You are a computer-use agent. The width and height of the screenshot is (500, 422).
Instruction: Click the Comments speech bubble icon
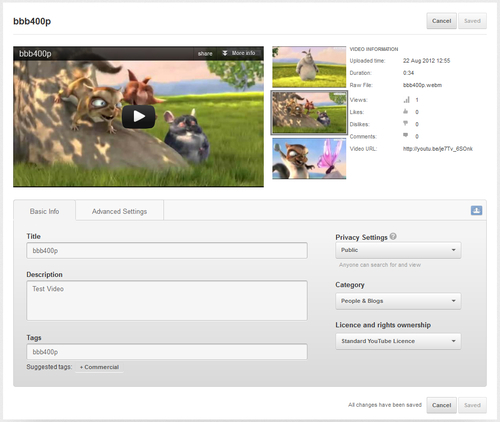406,135
